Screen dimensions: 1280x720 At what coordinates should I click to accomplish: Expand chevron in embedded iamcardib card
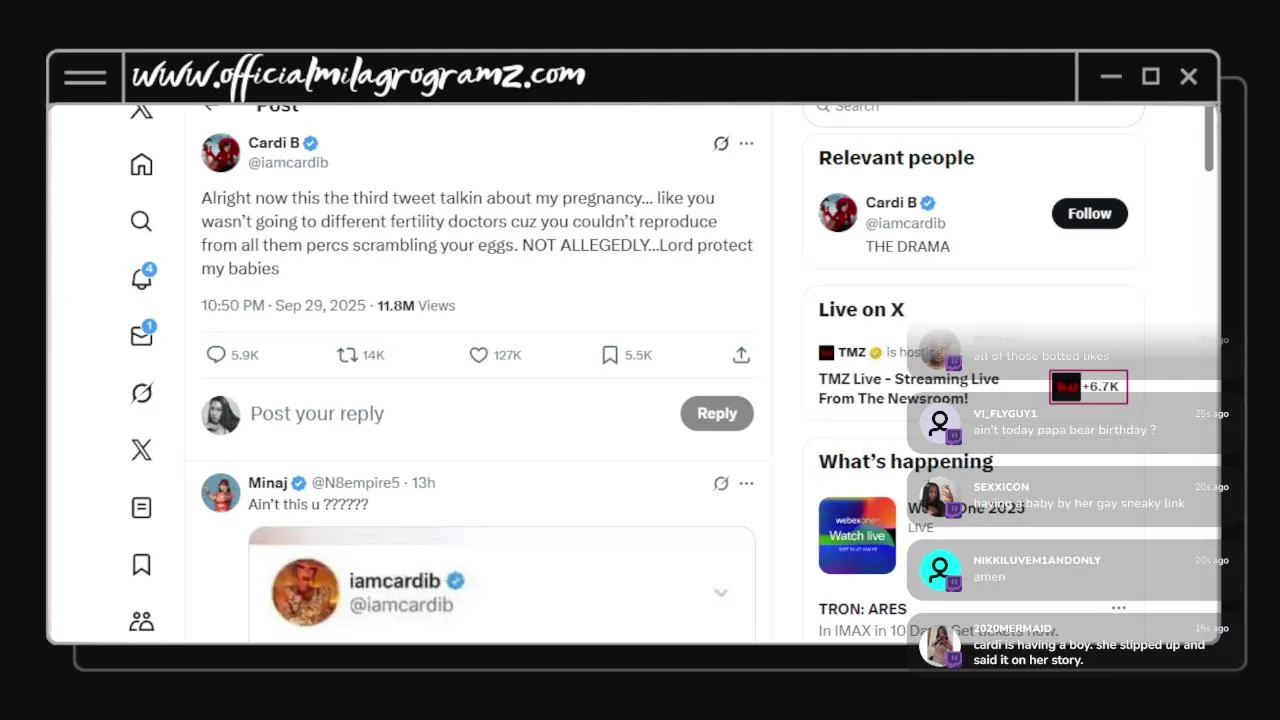click(x=720, y=593)
